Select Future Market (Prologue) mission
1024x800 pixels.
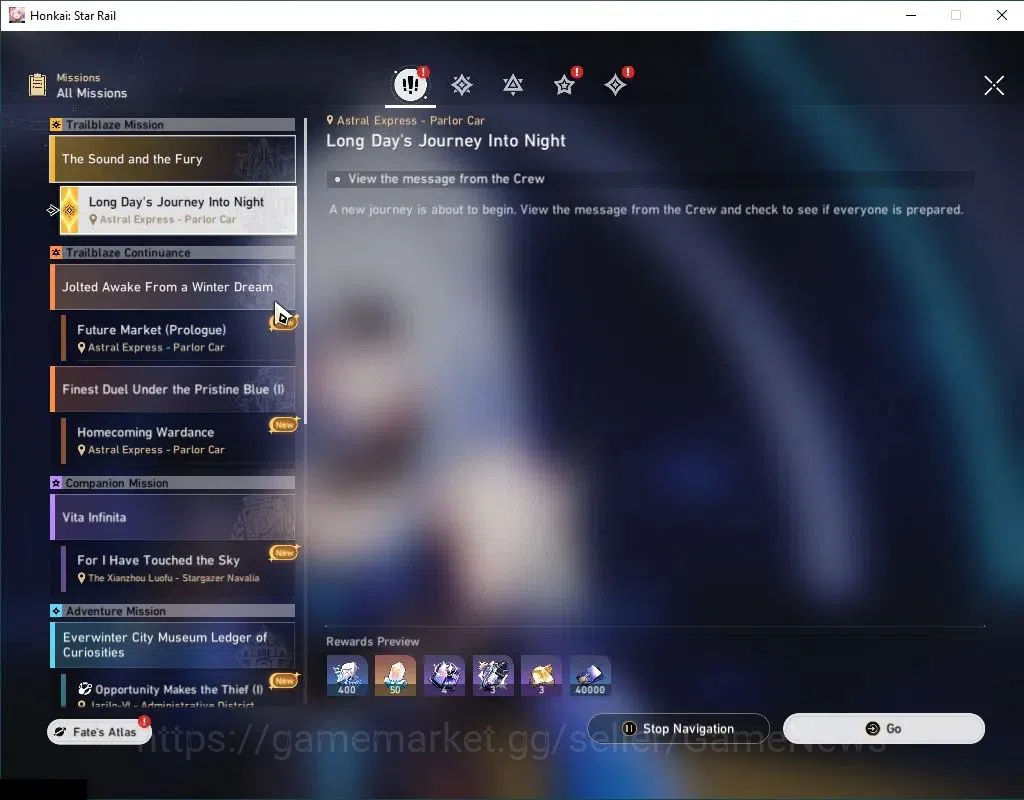click(x=178, y=338)
